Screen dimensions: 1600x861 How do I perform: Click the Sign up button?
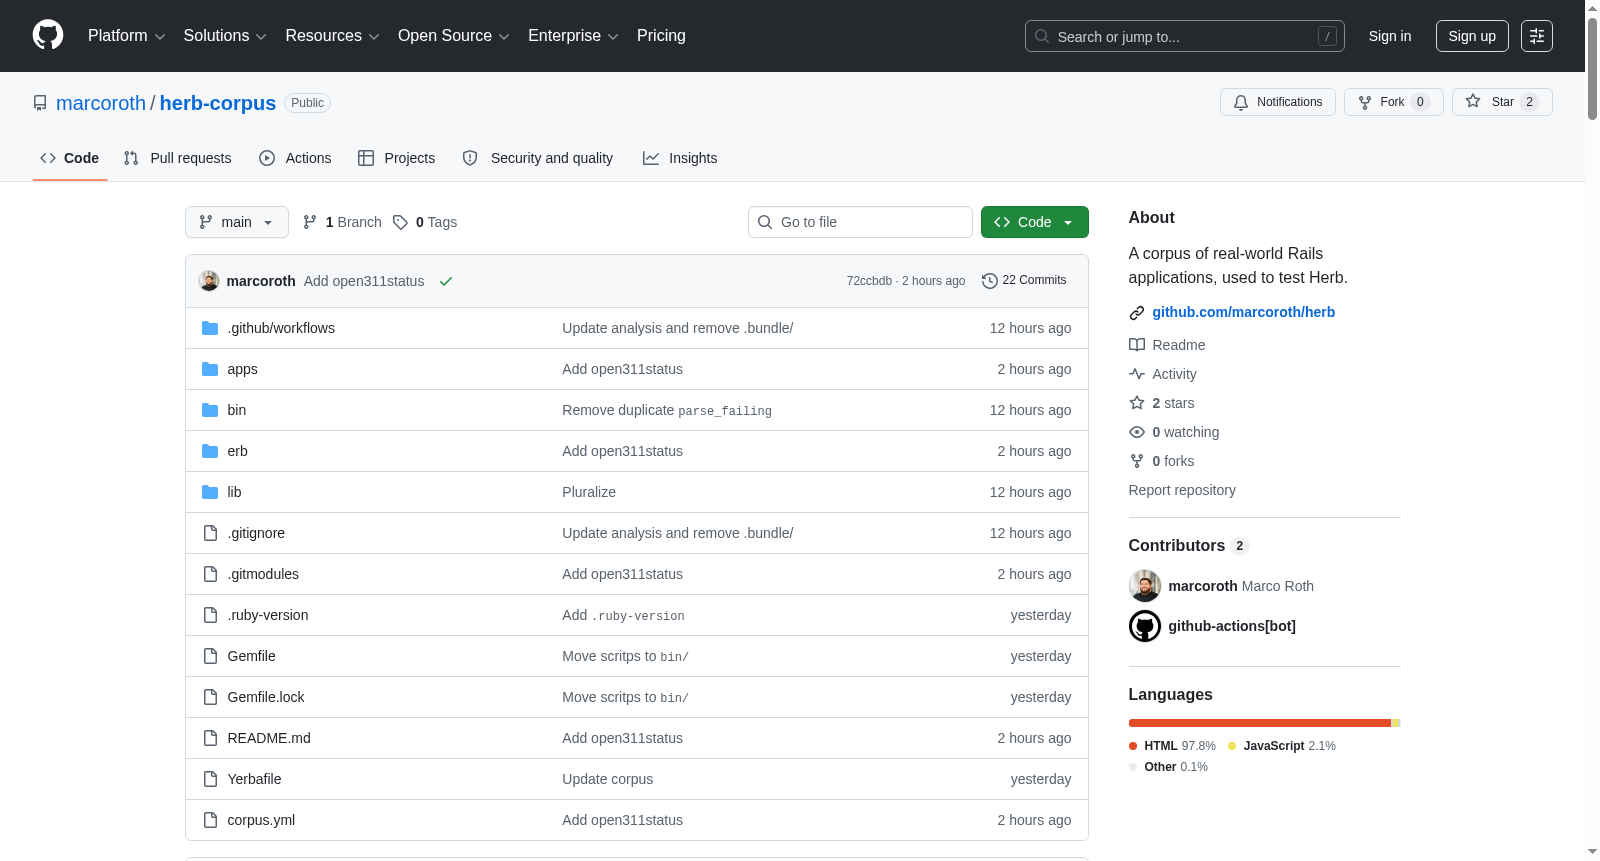1472,36
